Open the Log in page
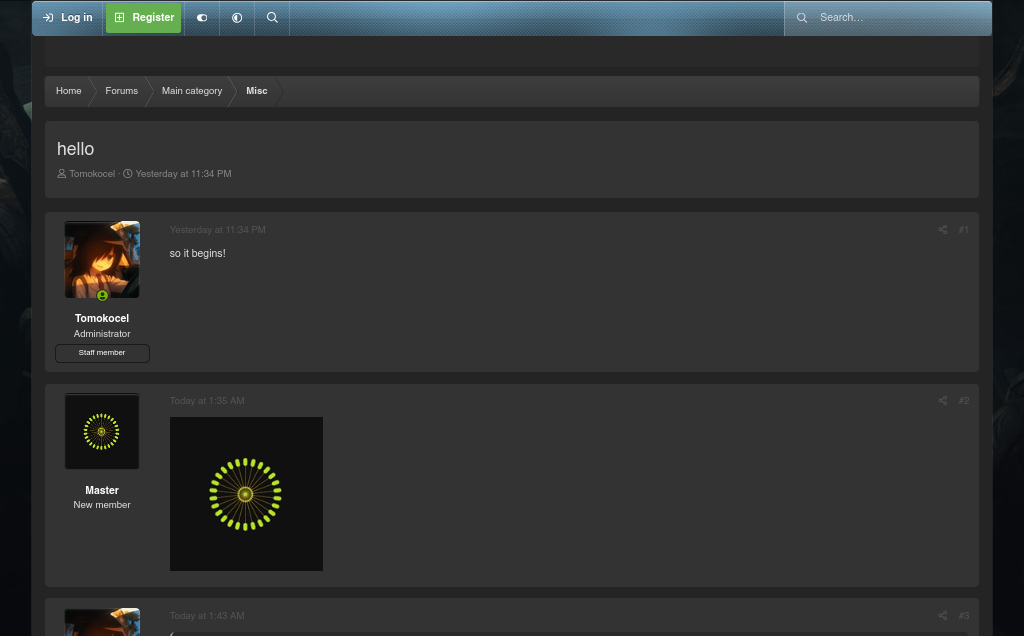The width and height of the screenshot is (1024, 636). click(68, 18)
